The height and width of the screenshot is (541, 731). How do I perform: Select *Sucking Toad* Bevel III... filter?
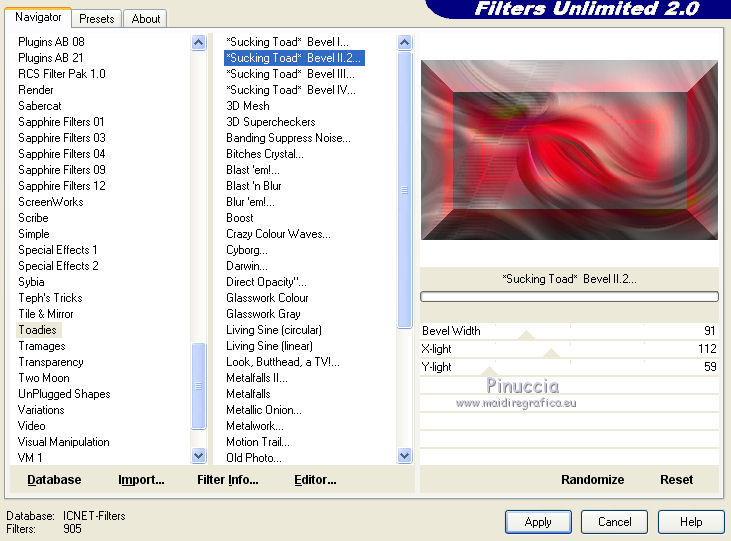(x=290, y=74)
